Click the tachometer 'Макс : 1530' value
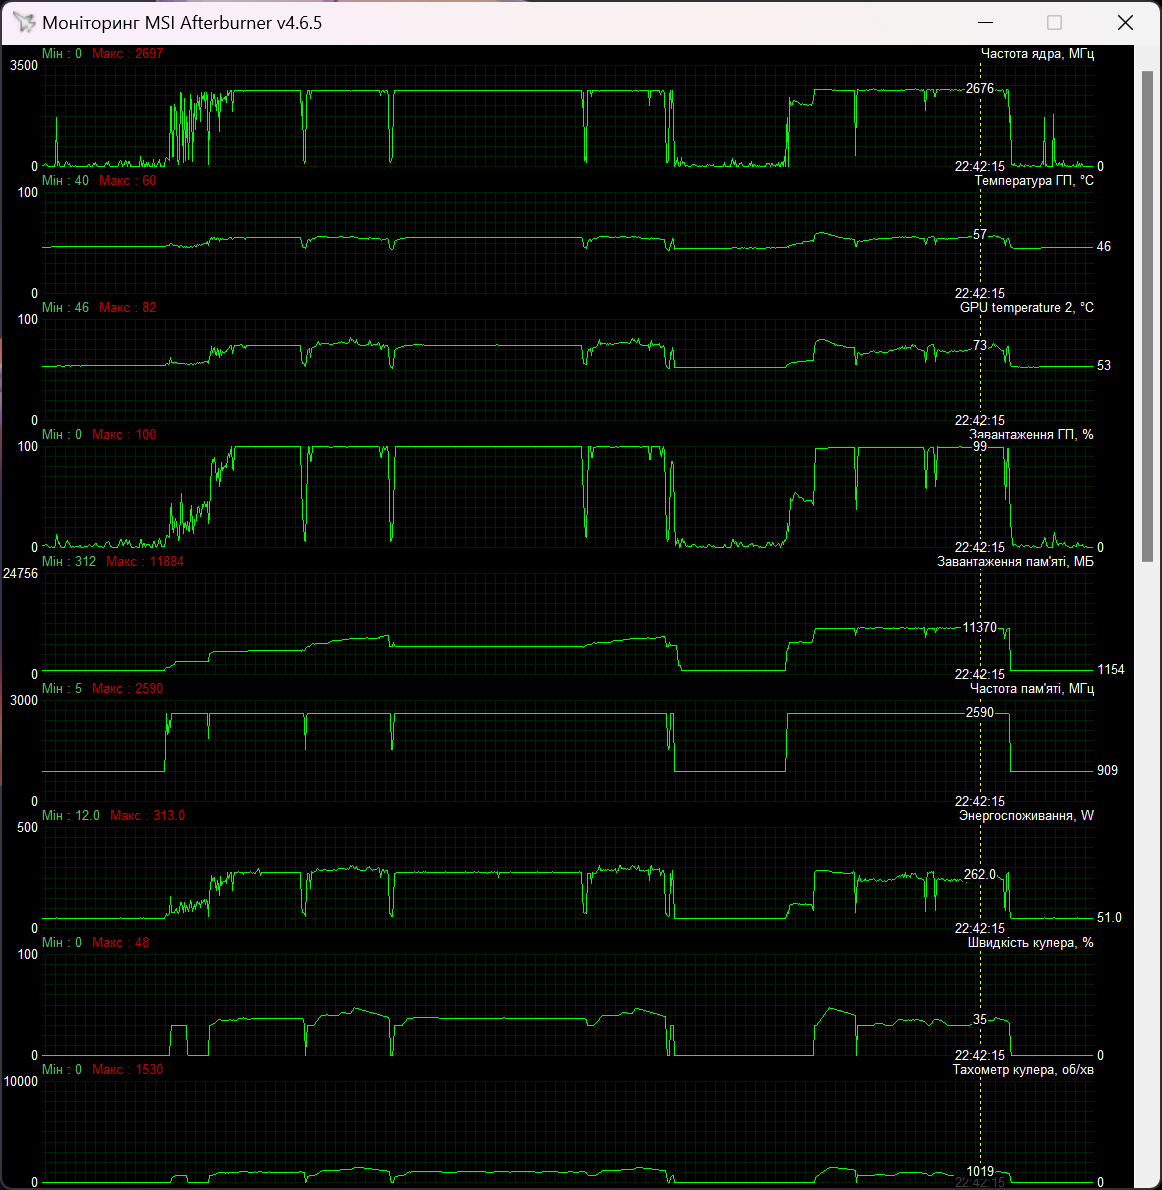This screenshot has width=1162, height=1190. click(128, 1069)
